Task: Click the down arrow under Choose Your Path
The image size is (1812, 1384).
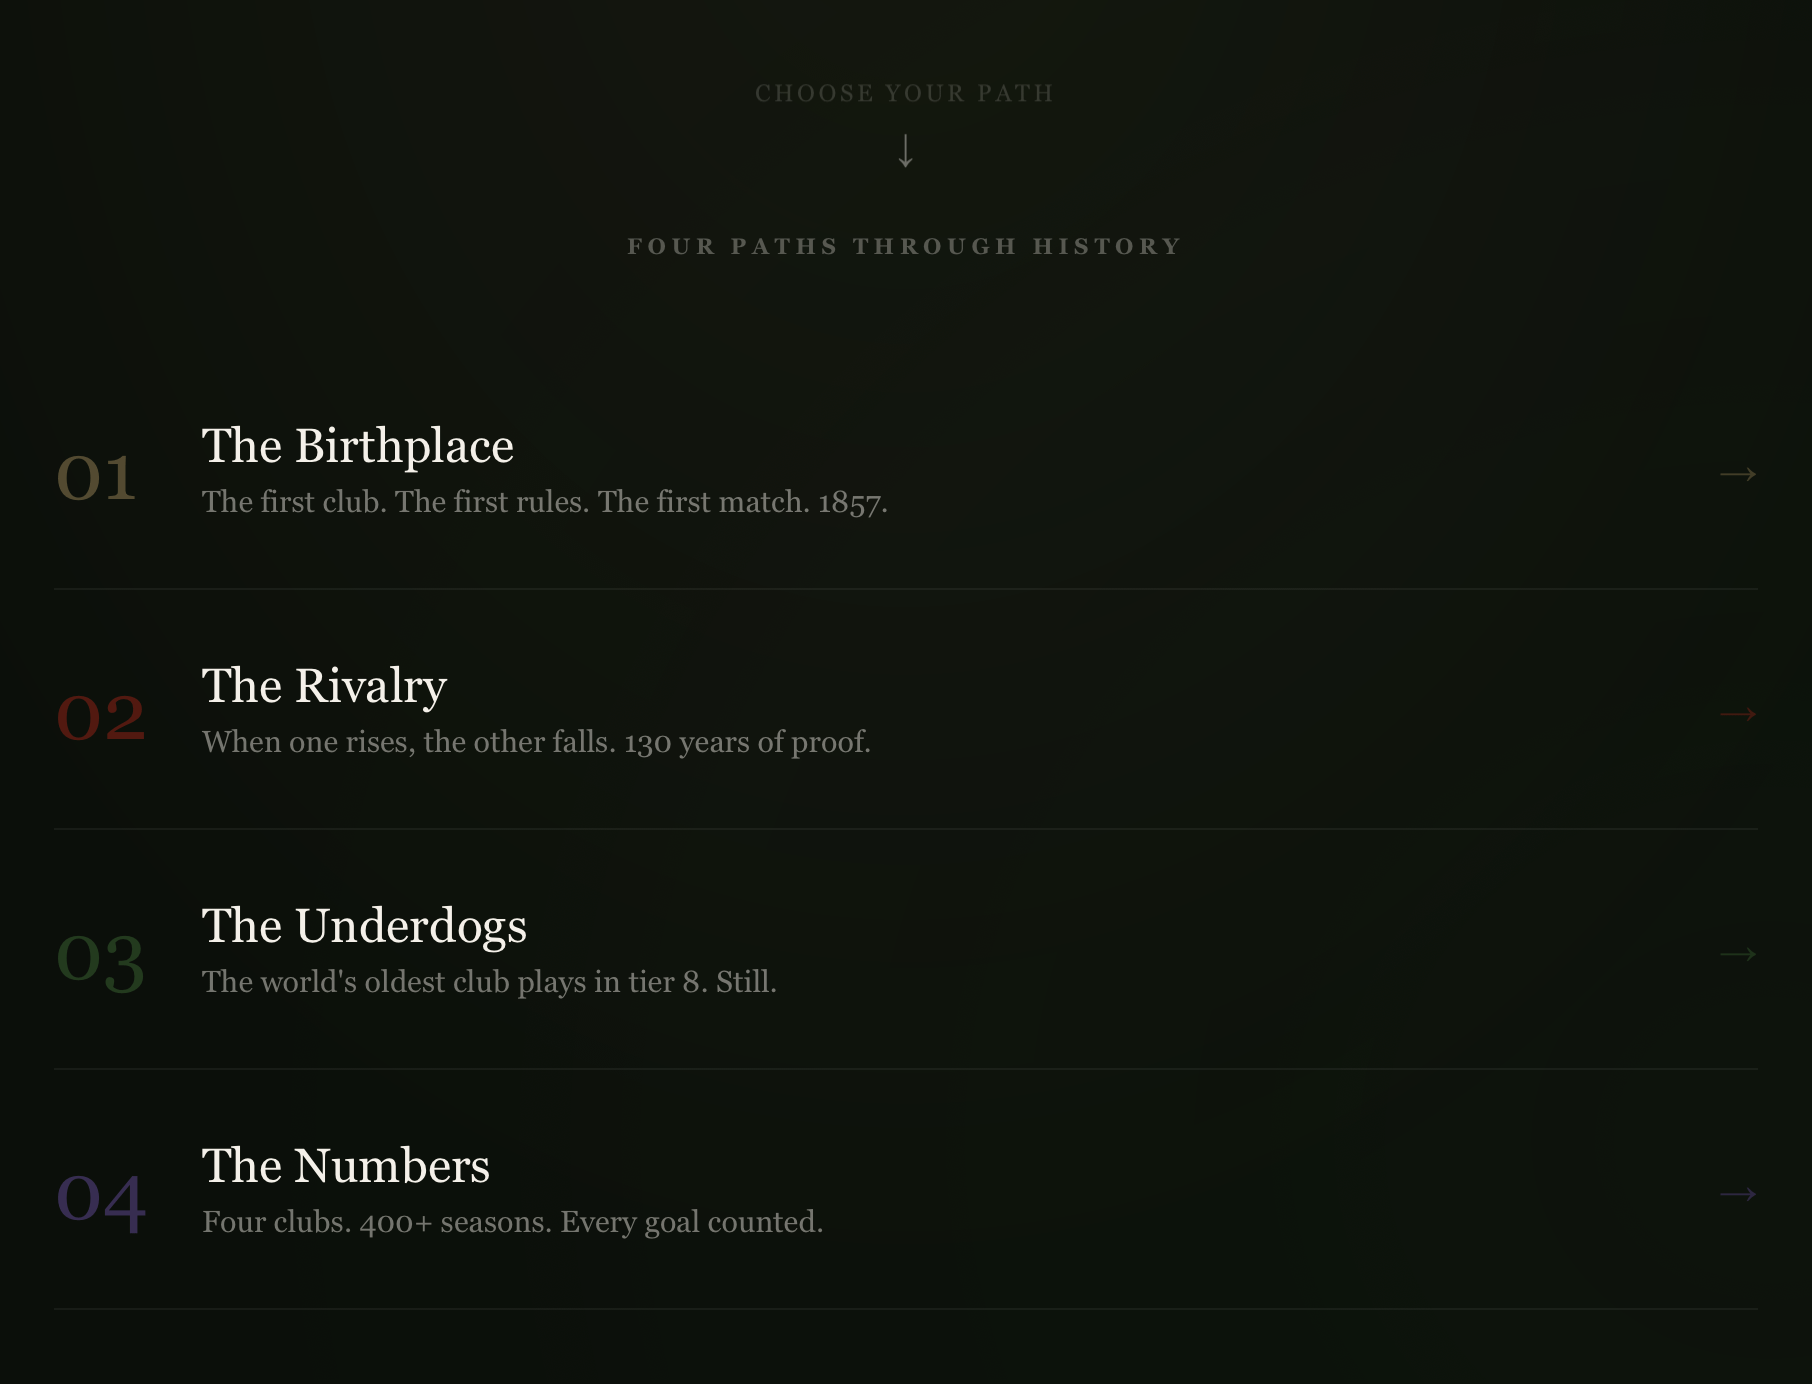Action: (x=905, y=151)
